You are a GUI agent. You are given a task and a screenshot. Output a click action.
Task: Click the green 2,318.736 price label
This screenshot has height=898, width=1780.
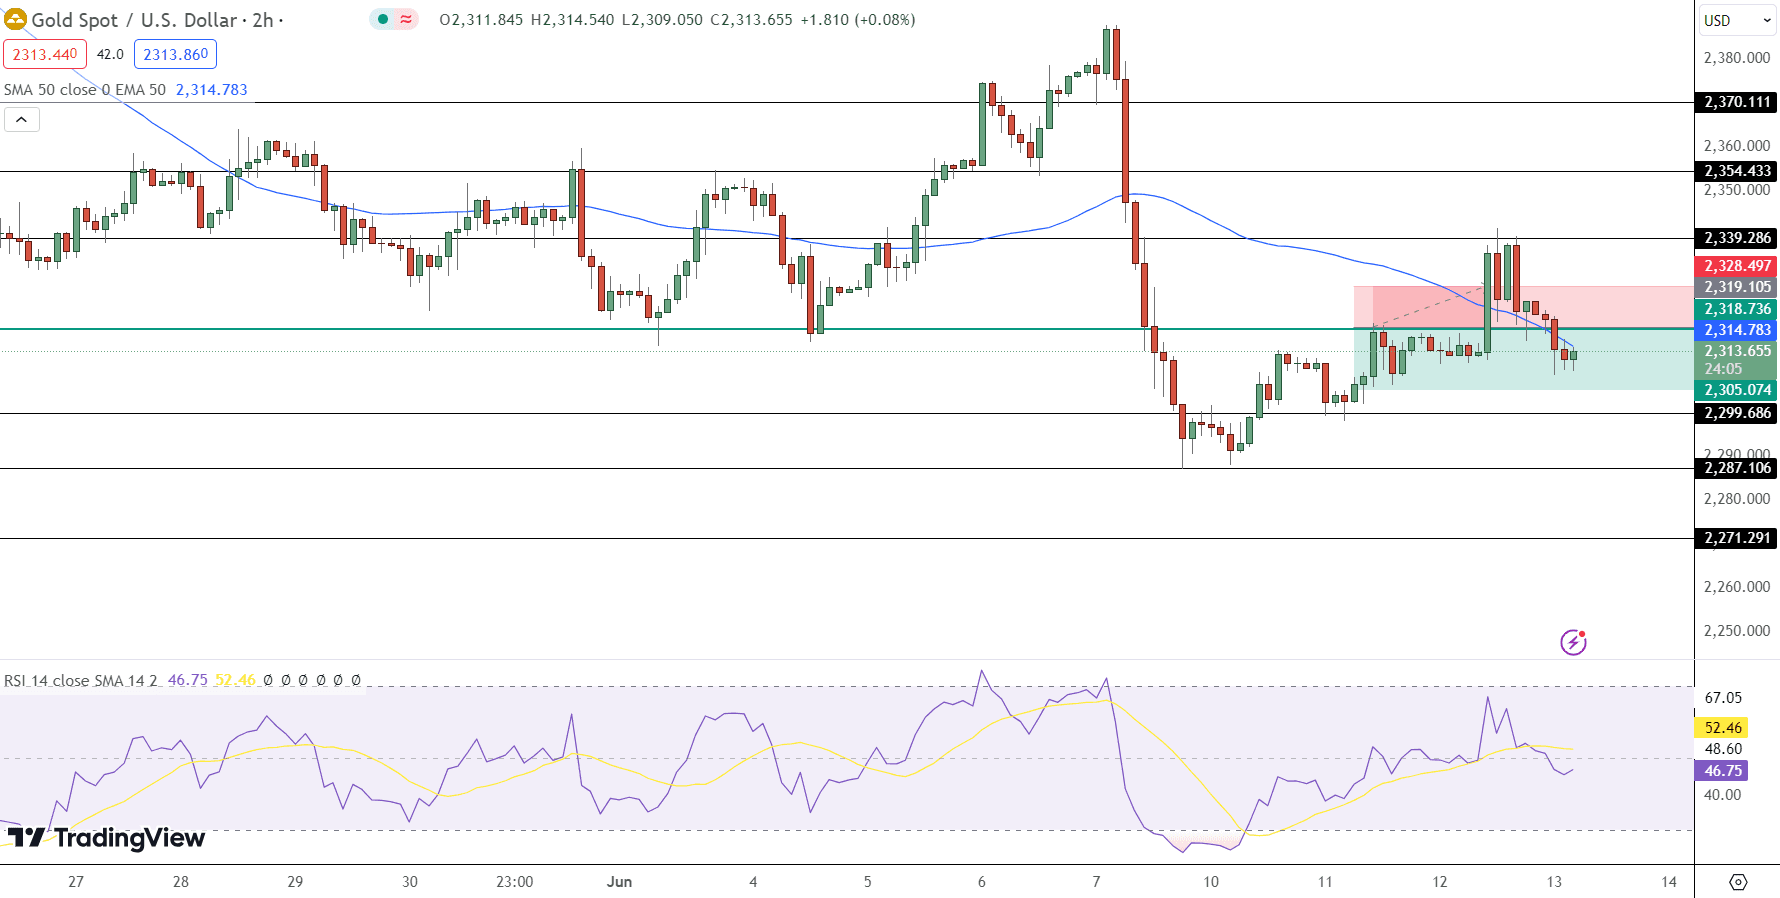(x=1737, y=309)
